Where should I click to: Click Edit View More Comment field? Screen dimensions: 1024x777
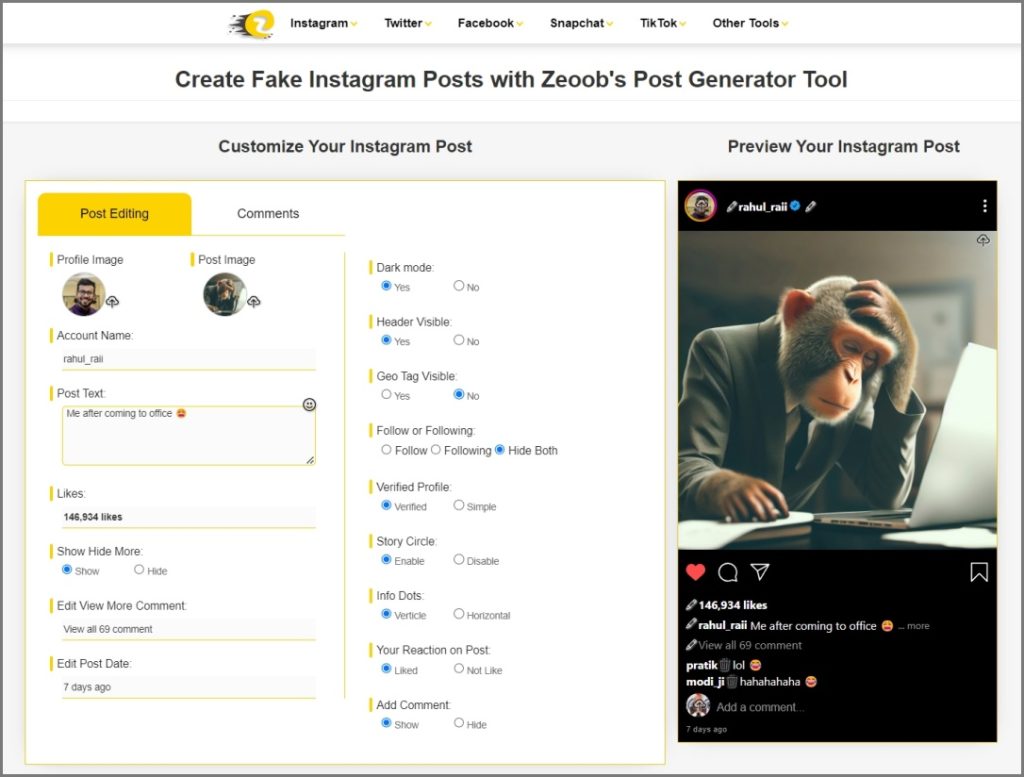189,629
